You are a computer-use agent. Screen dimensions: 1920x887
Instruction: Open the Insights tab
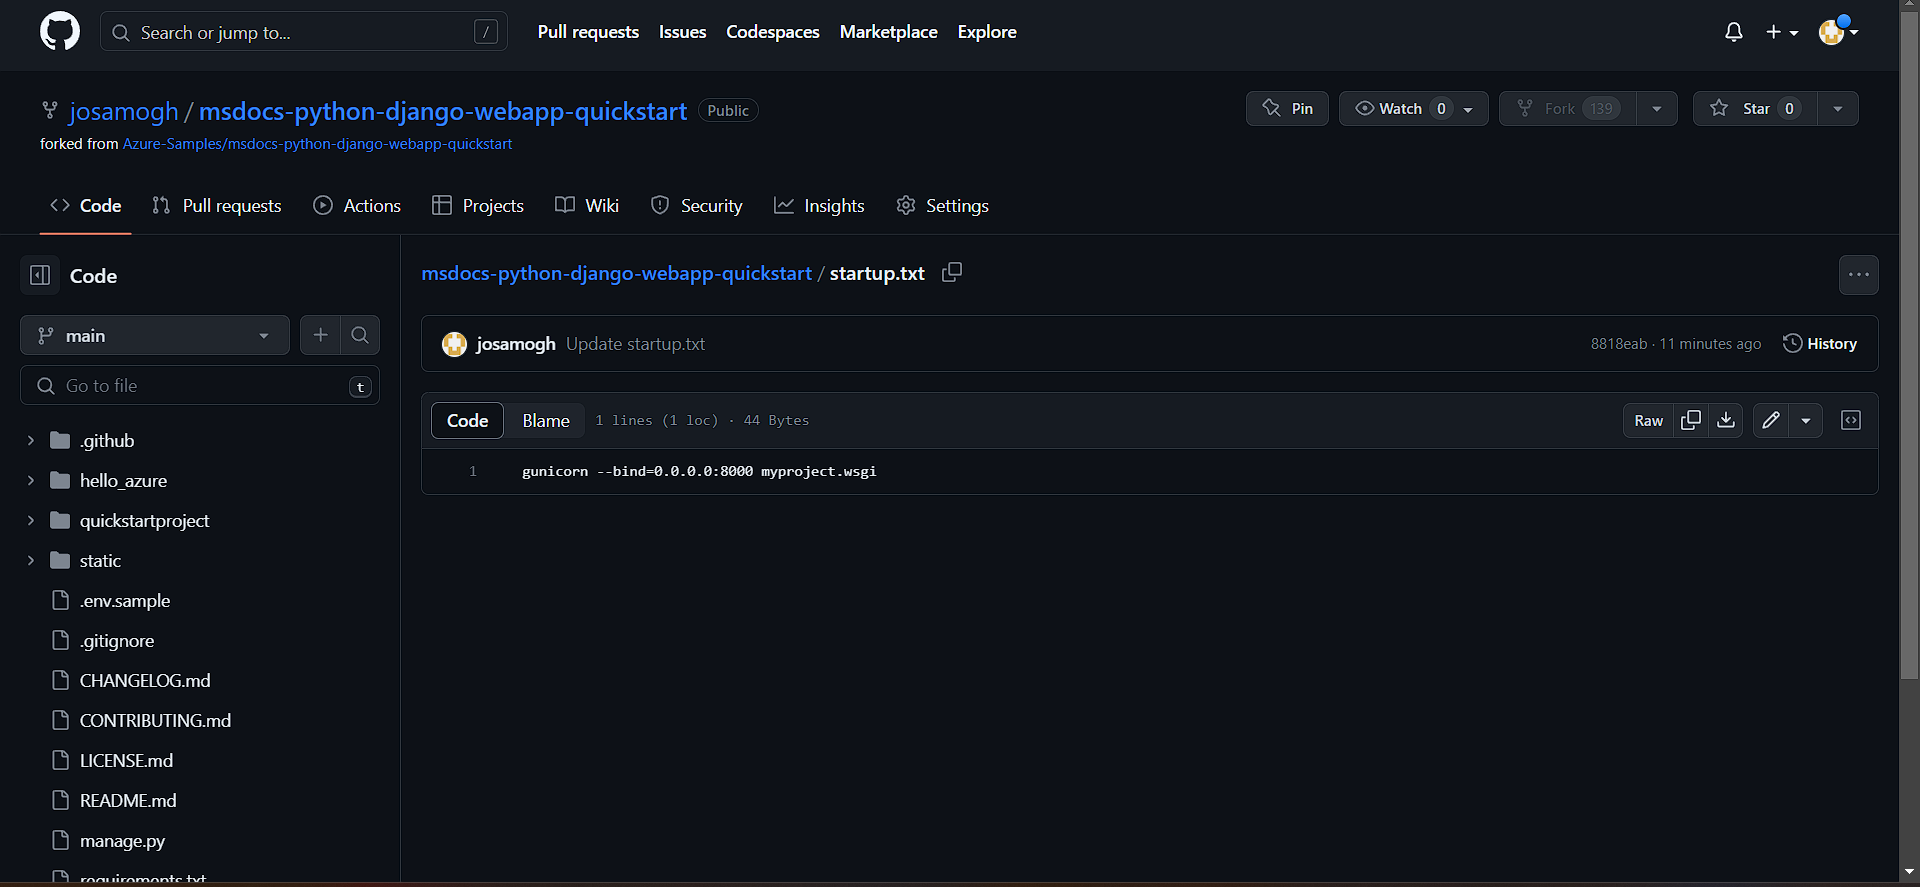click(819, 205)
